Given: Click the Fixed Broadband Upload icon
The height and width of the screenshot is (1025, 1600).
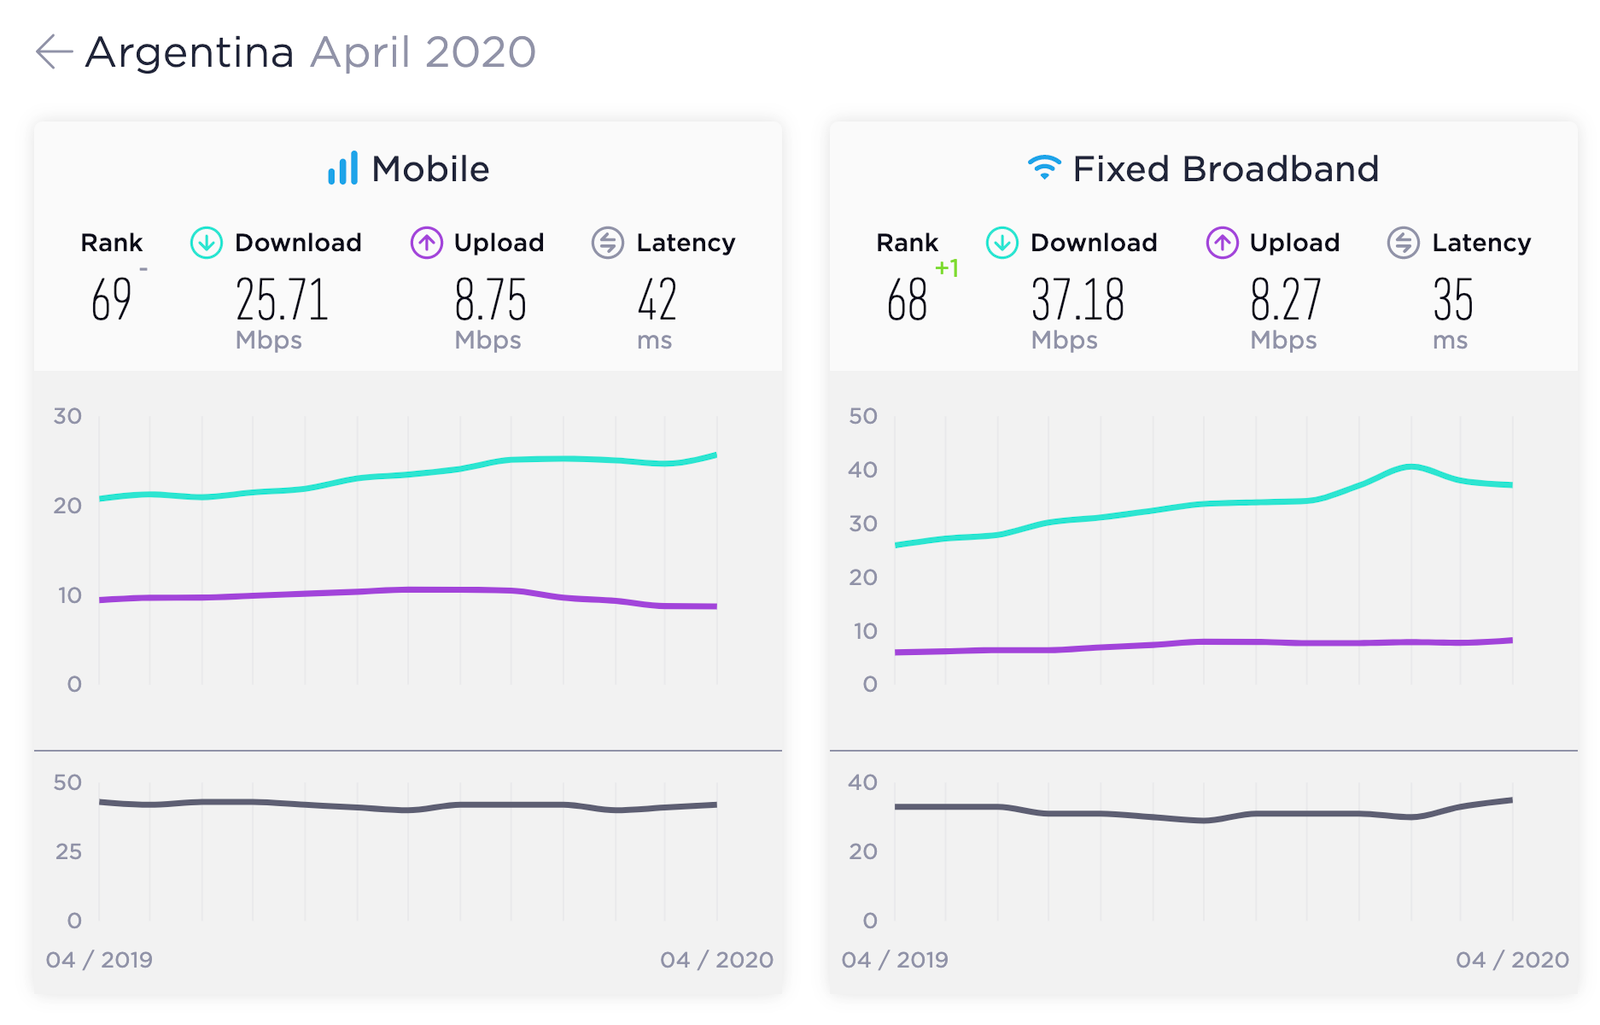Looking at the screenshot, I should 1222,242.
